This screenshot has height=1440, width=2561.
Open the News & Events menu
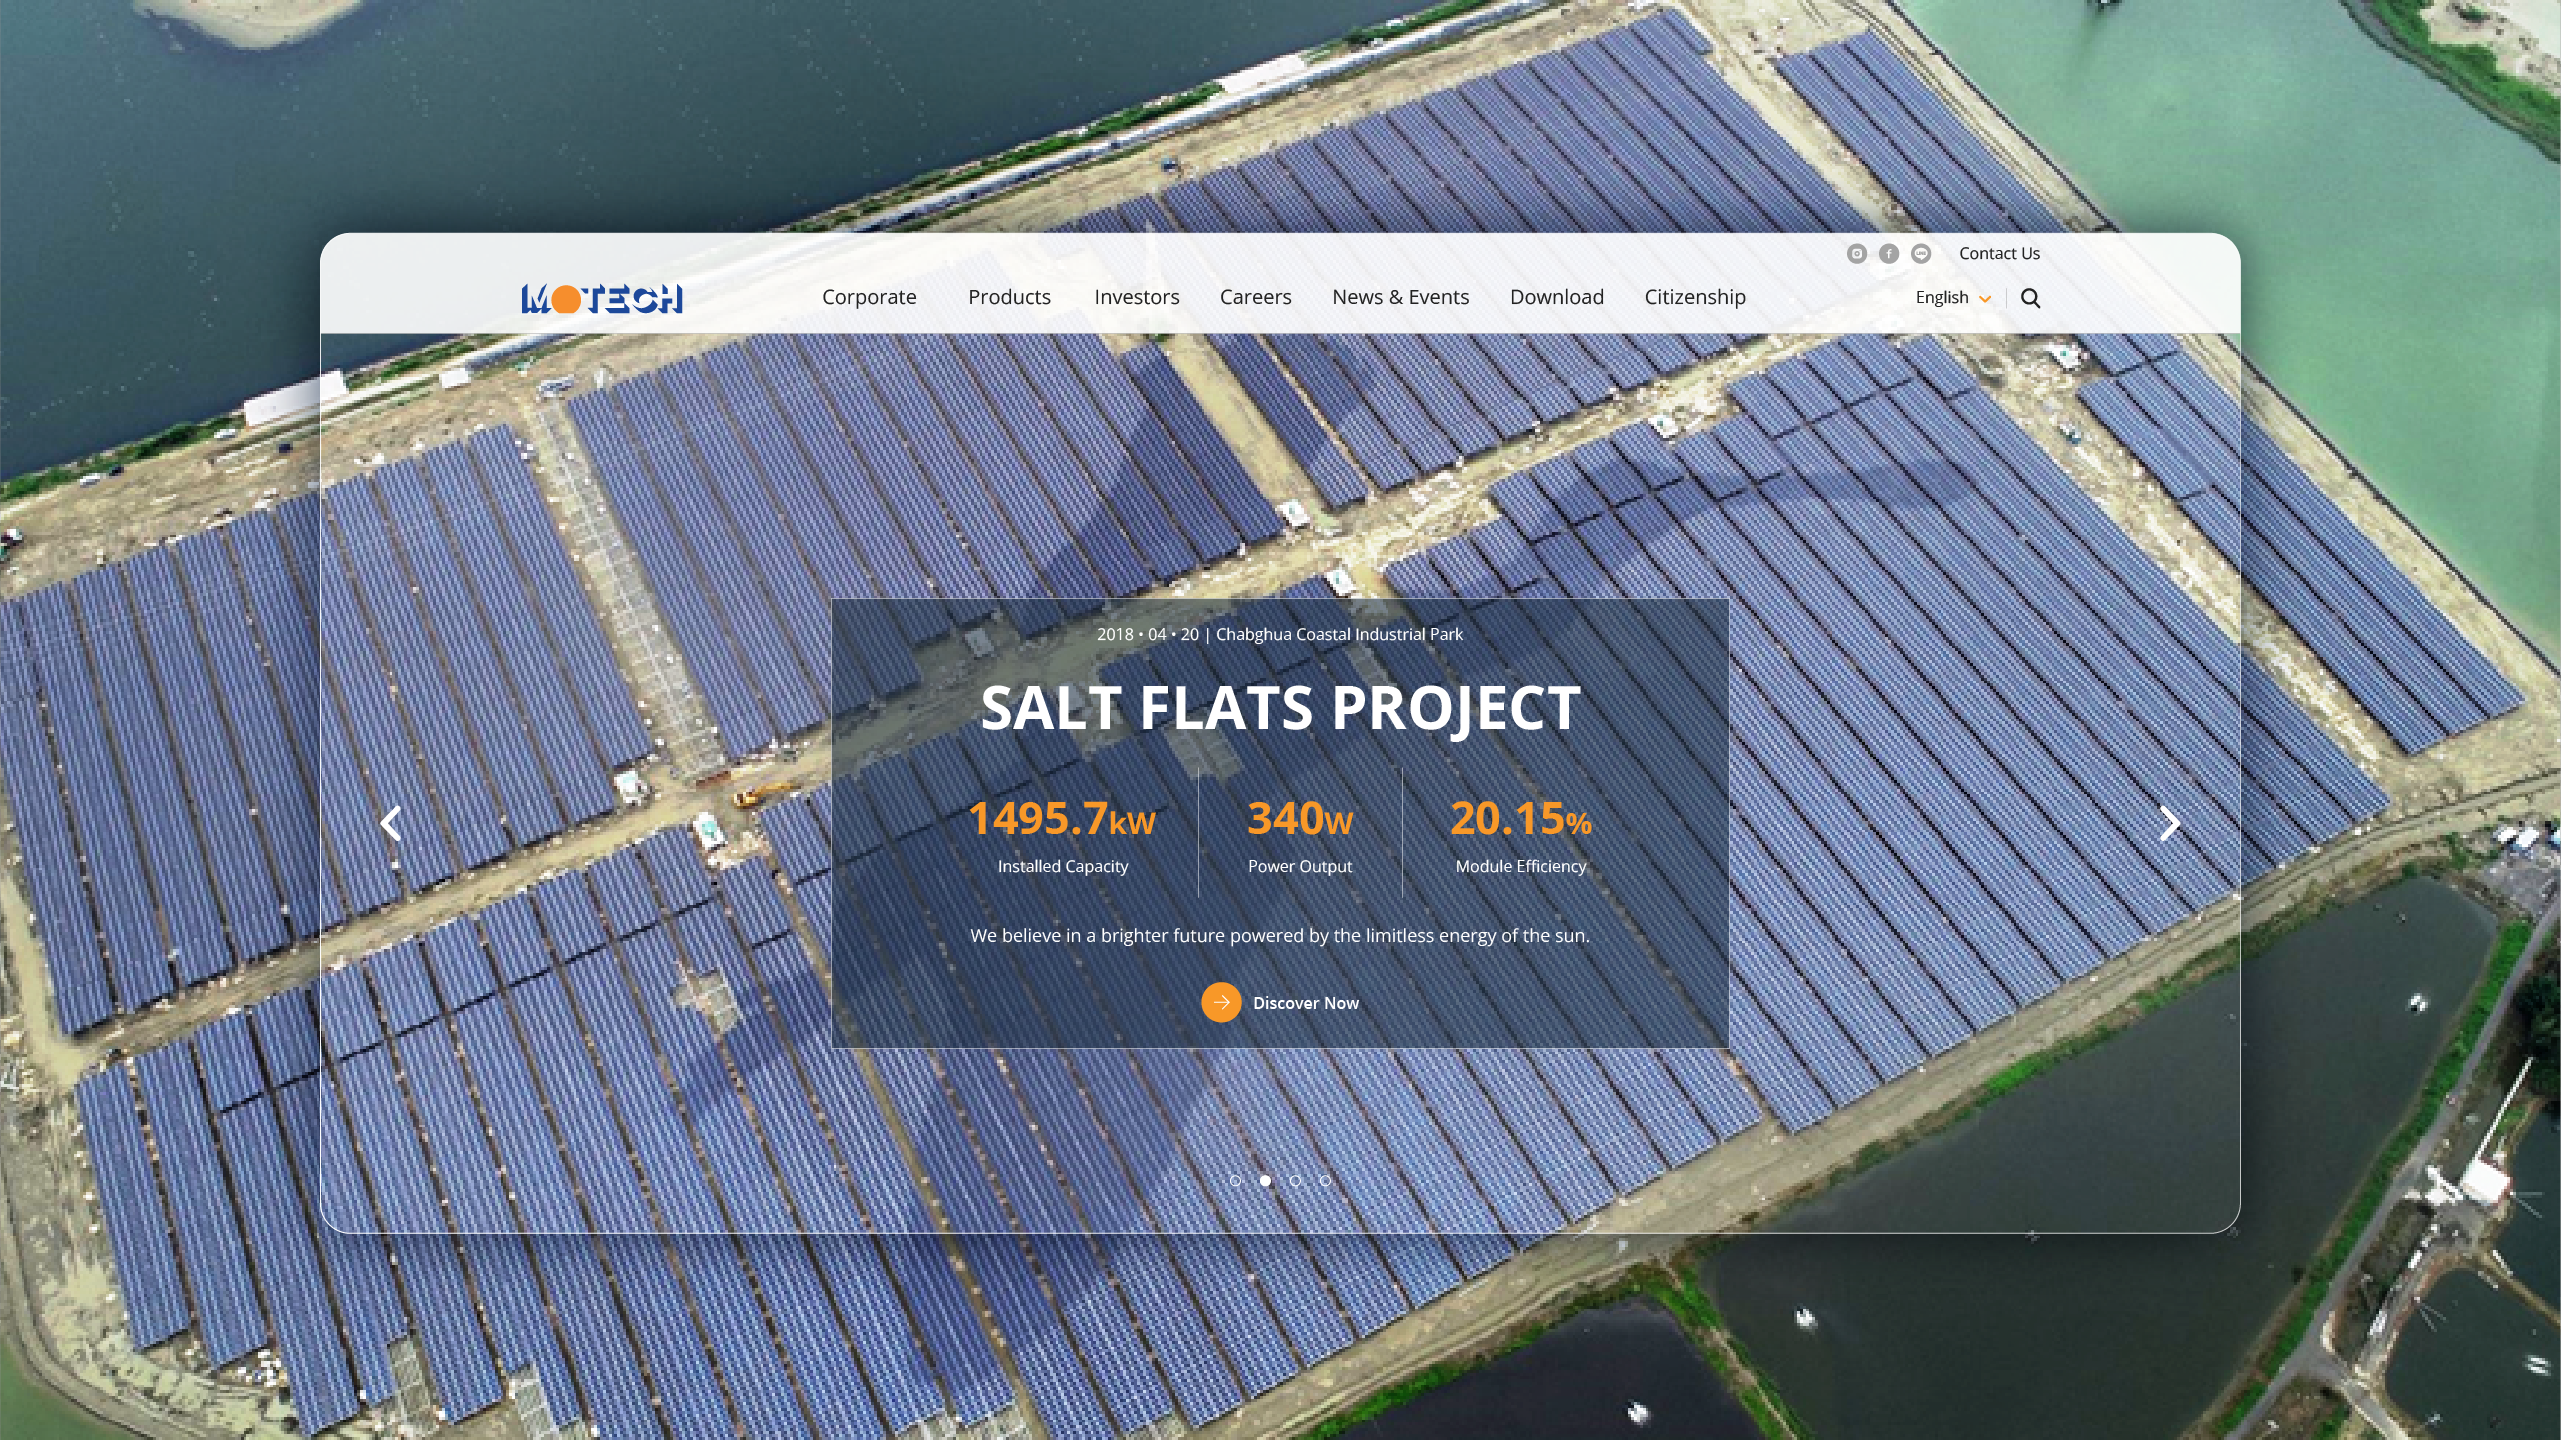(1400, 297)
